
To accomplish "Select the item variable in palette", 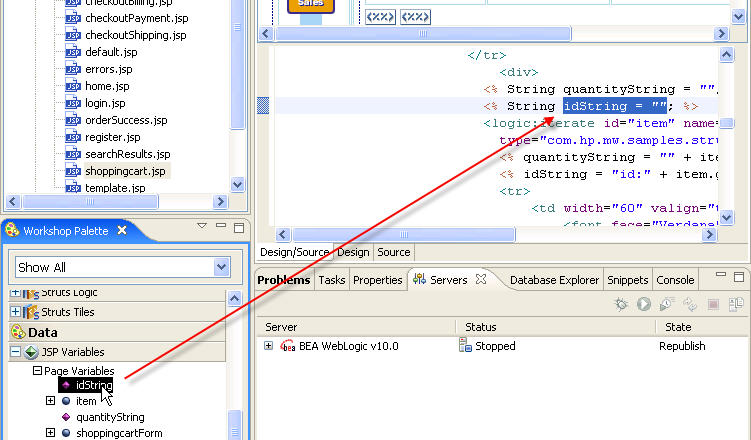I will (x=86, y=401).
